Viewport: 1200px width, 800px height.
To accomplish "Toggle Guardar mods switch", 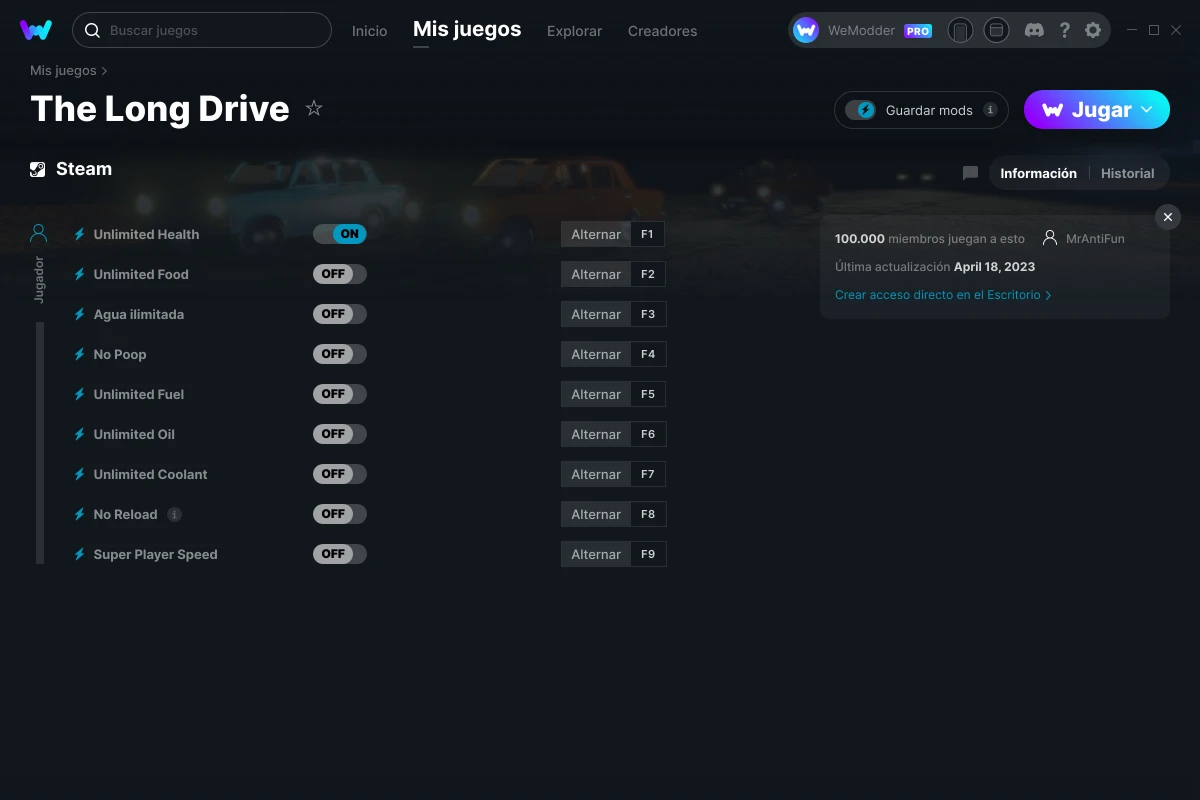I will (860, 110).
